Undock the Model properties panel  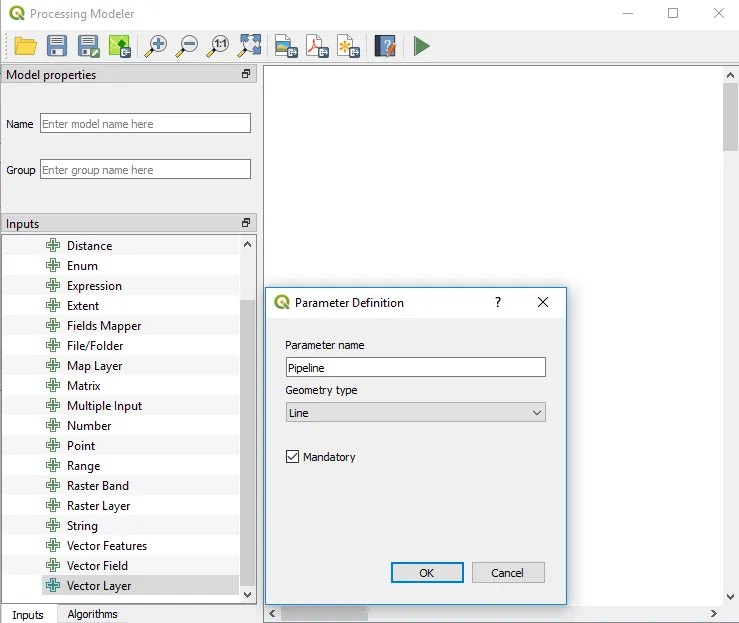click(x=246, y=75)
